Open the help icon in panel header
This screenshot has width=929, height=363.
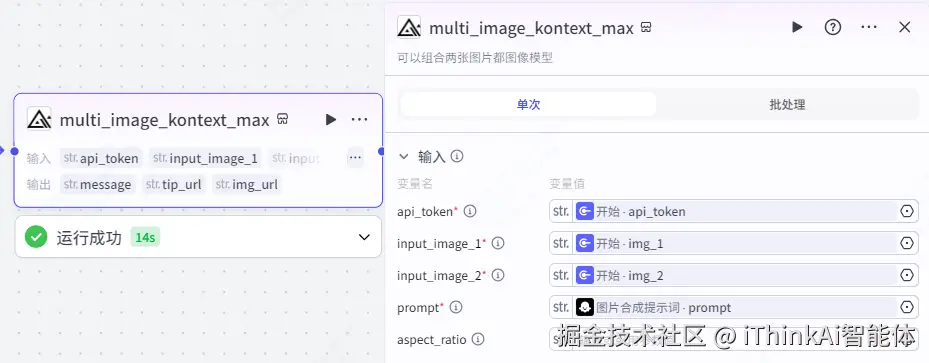click(833, 27)
